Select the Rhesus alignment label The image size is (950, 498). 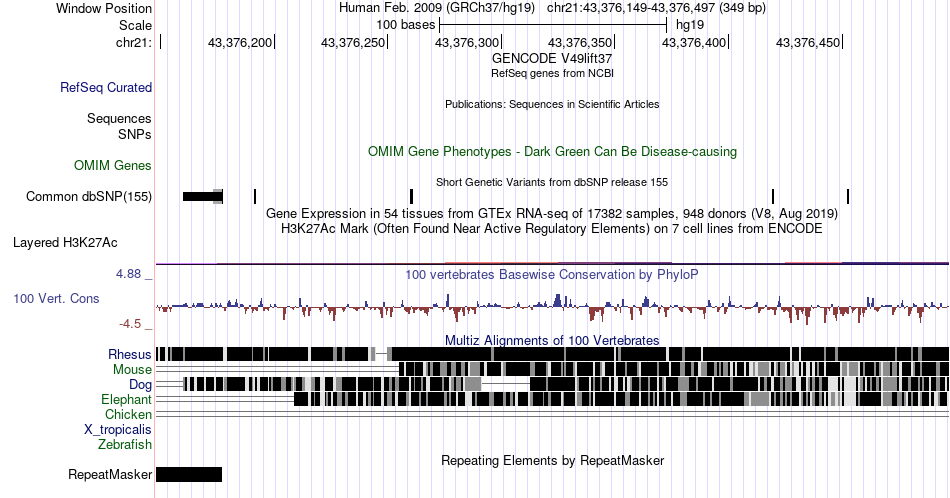pos(130,354)
